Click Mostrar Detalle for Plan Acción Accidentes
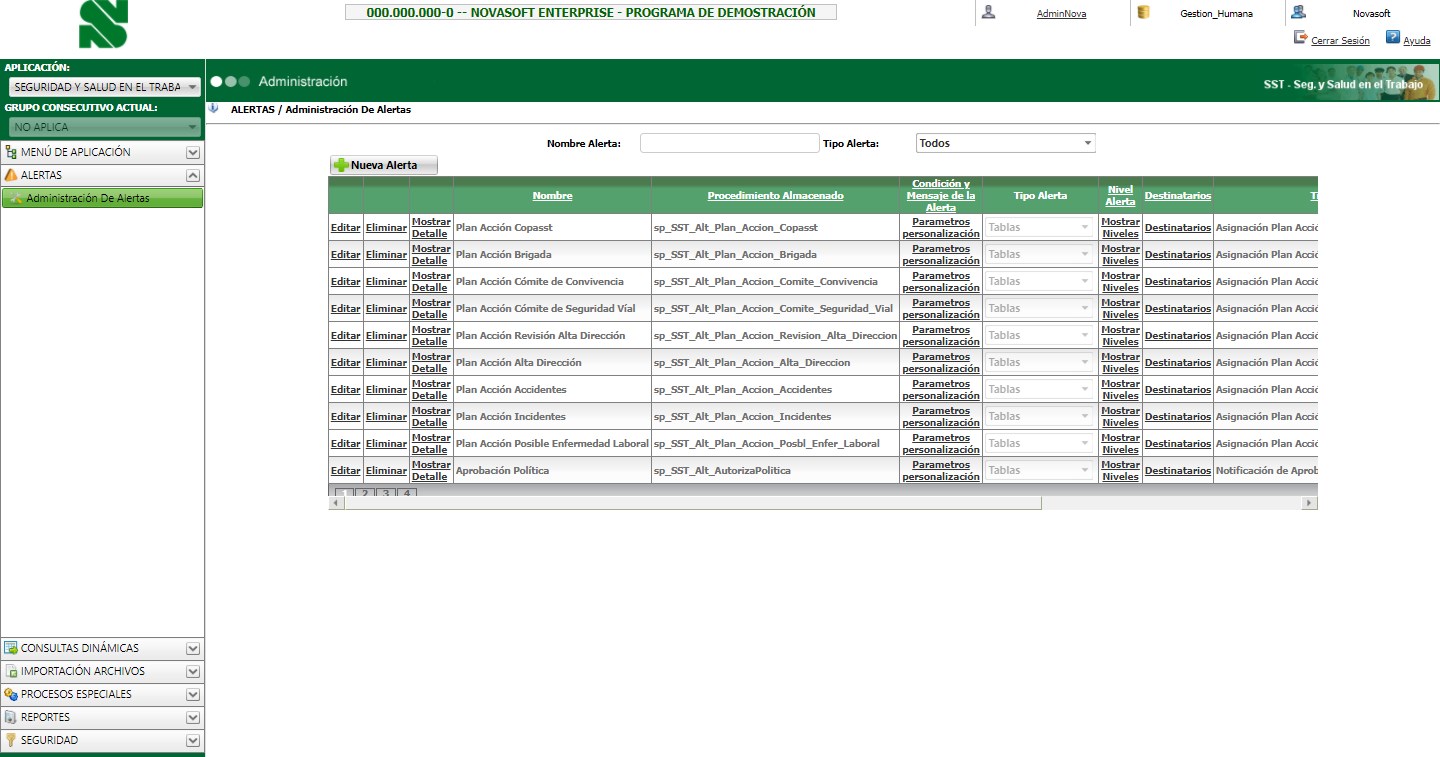The width and height of the screenshot is (1440, 757). point(431,390)
